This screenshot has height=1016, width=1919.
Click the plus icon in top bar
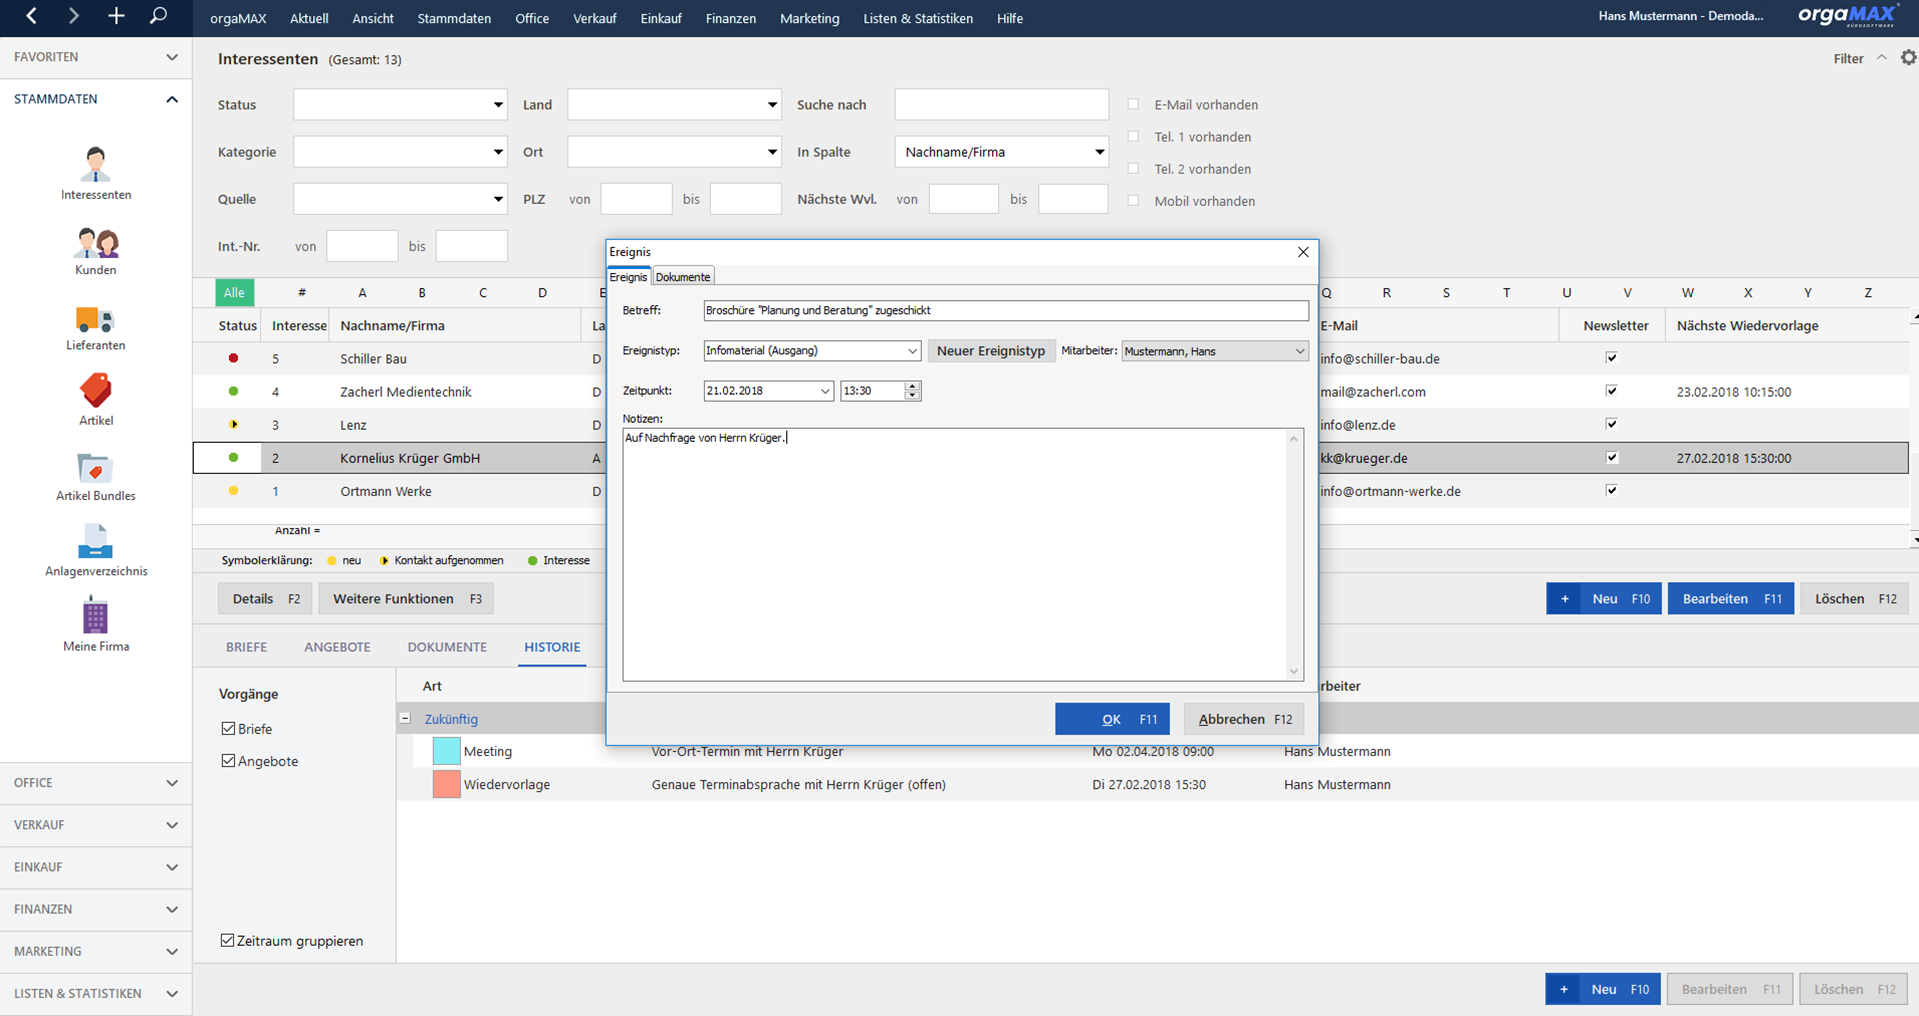click(x=116, y=16)
